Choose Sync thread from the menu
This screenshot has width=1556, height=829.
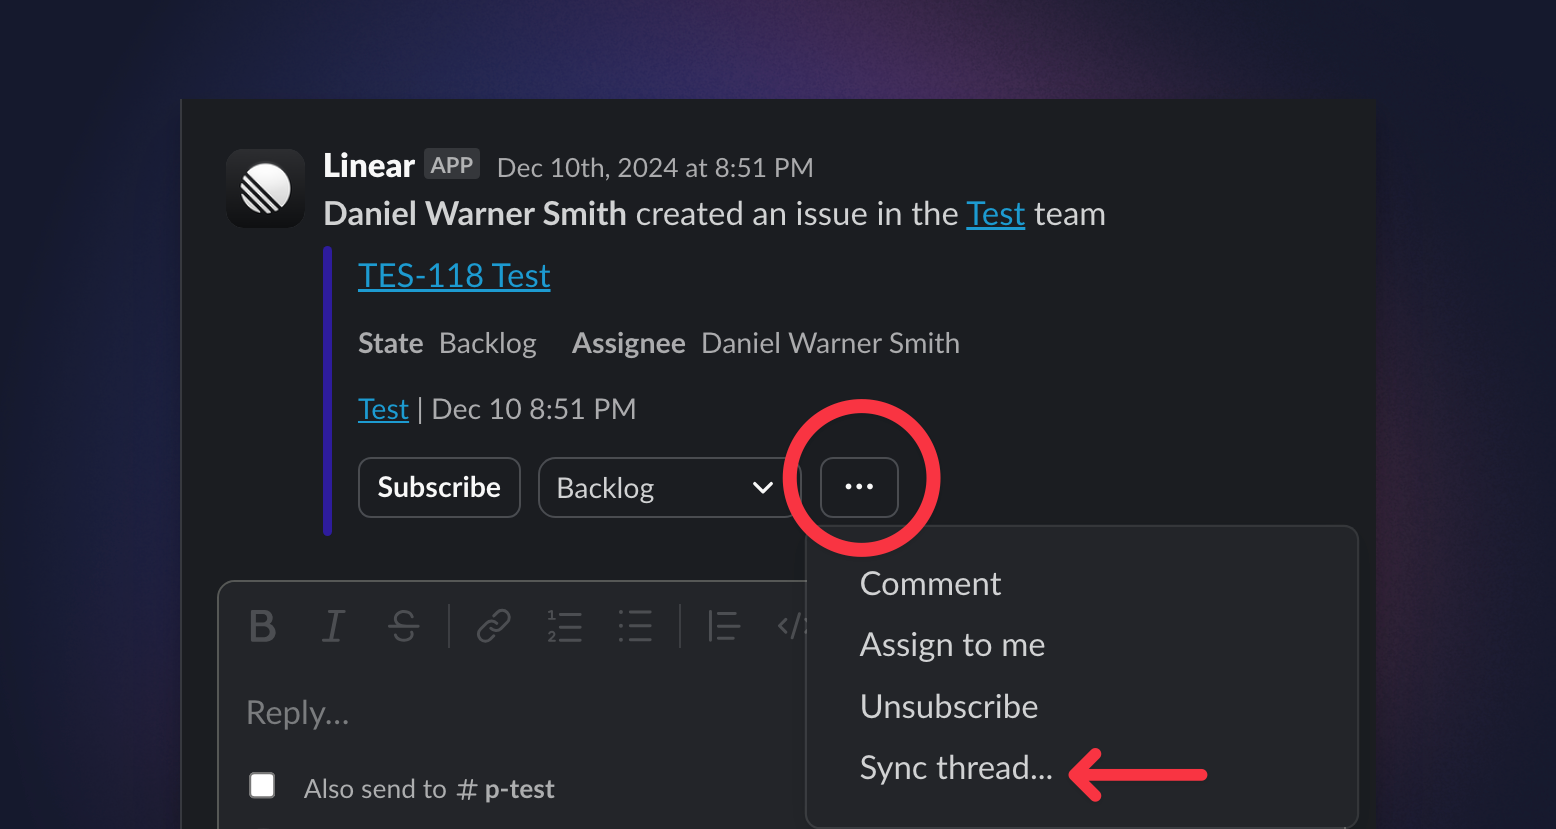(x=955, y=768)
